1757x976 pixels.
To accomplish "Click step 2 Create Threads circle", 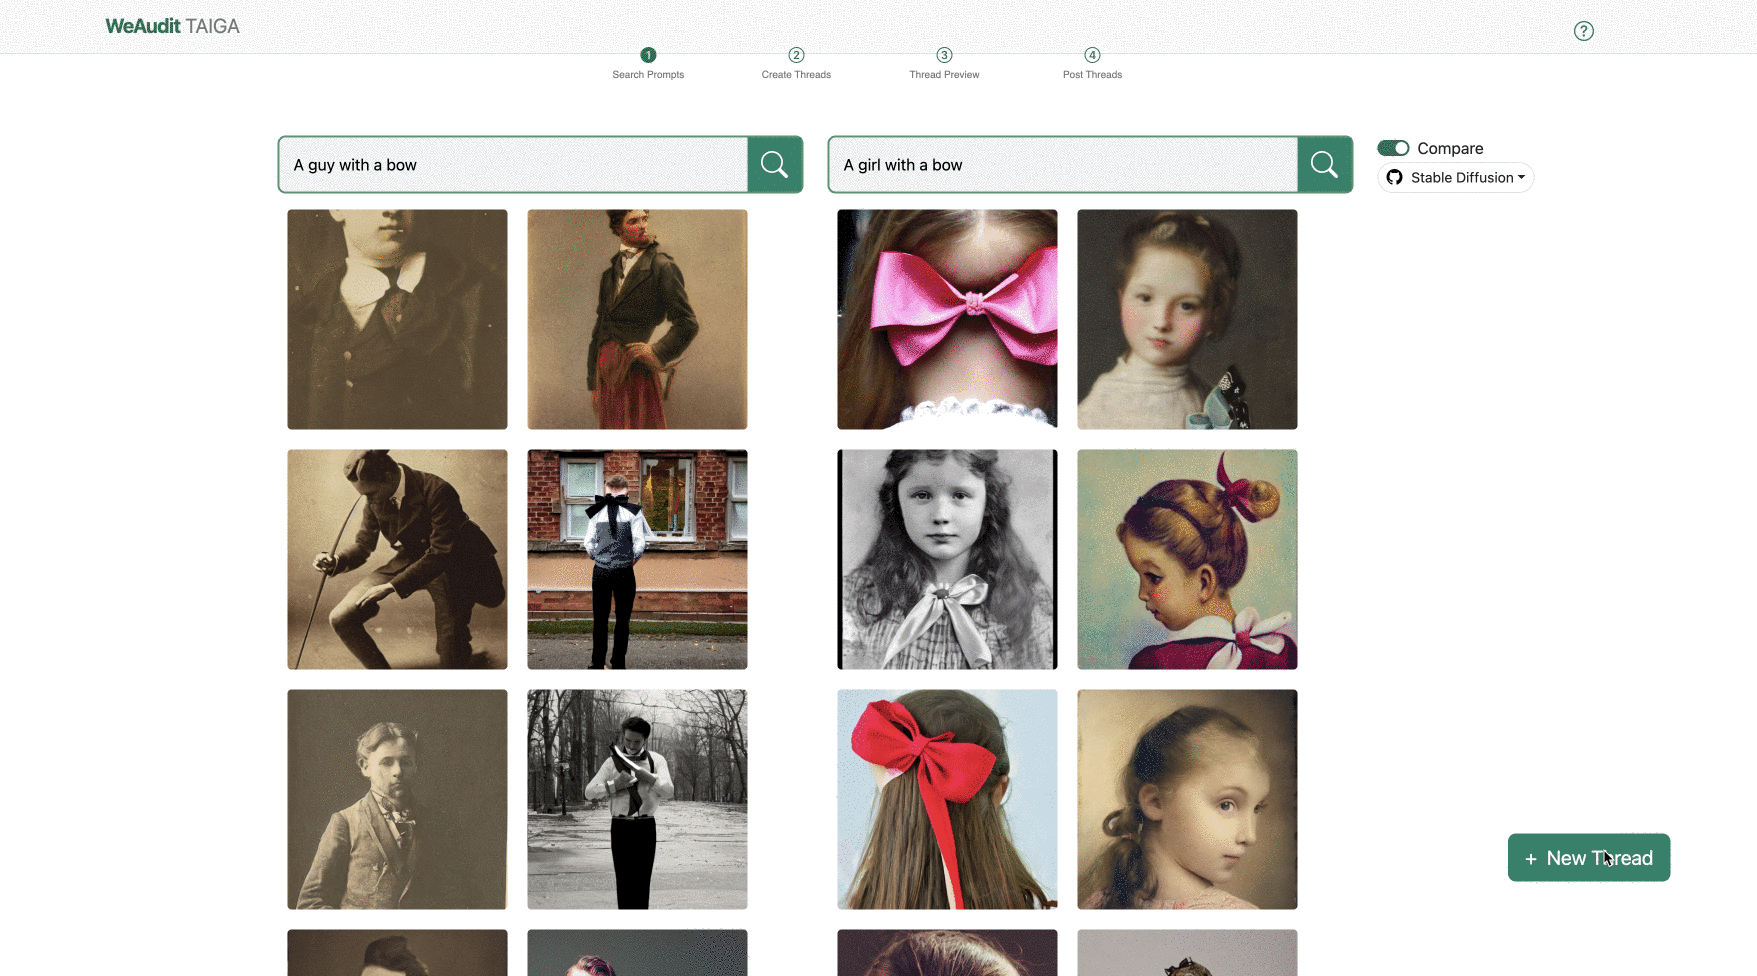I will coord(796,55).
